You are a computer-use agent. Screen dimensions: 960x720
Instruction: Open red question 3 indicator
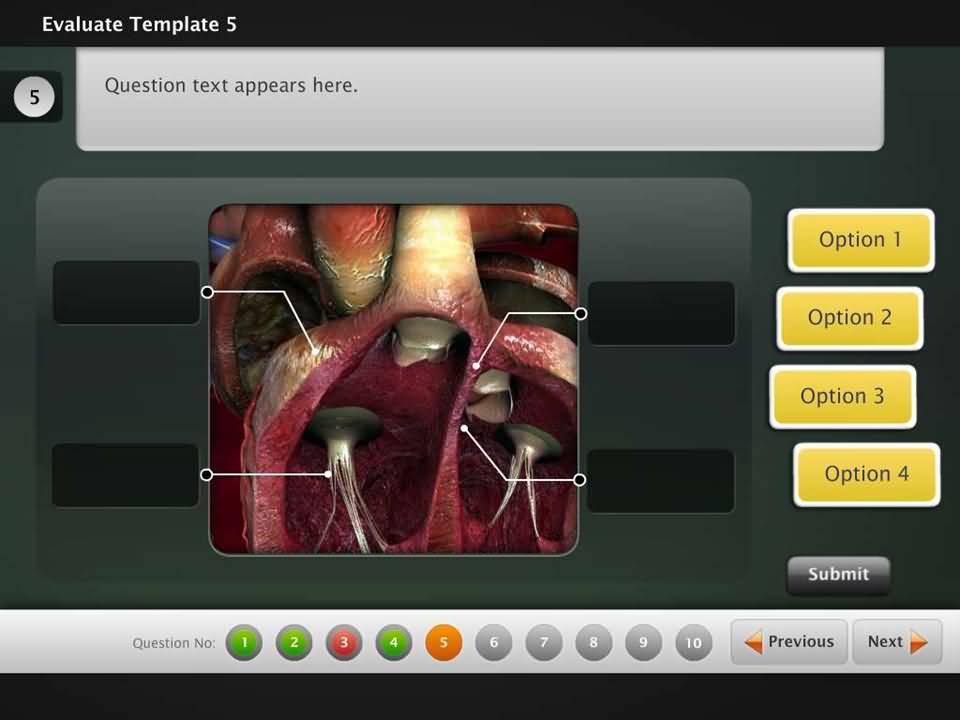pos(344,642)
